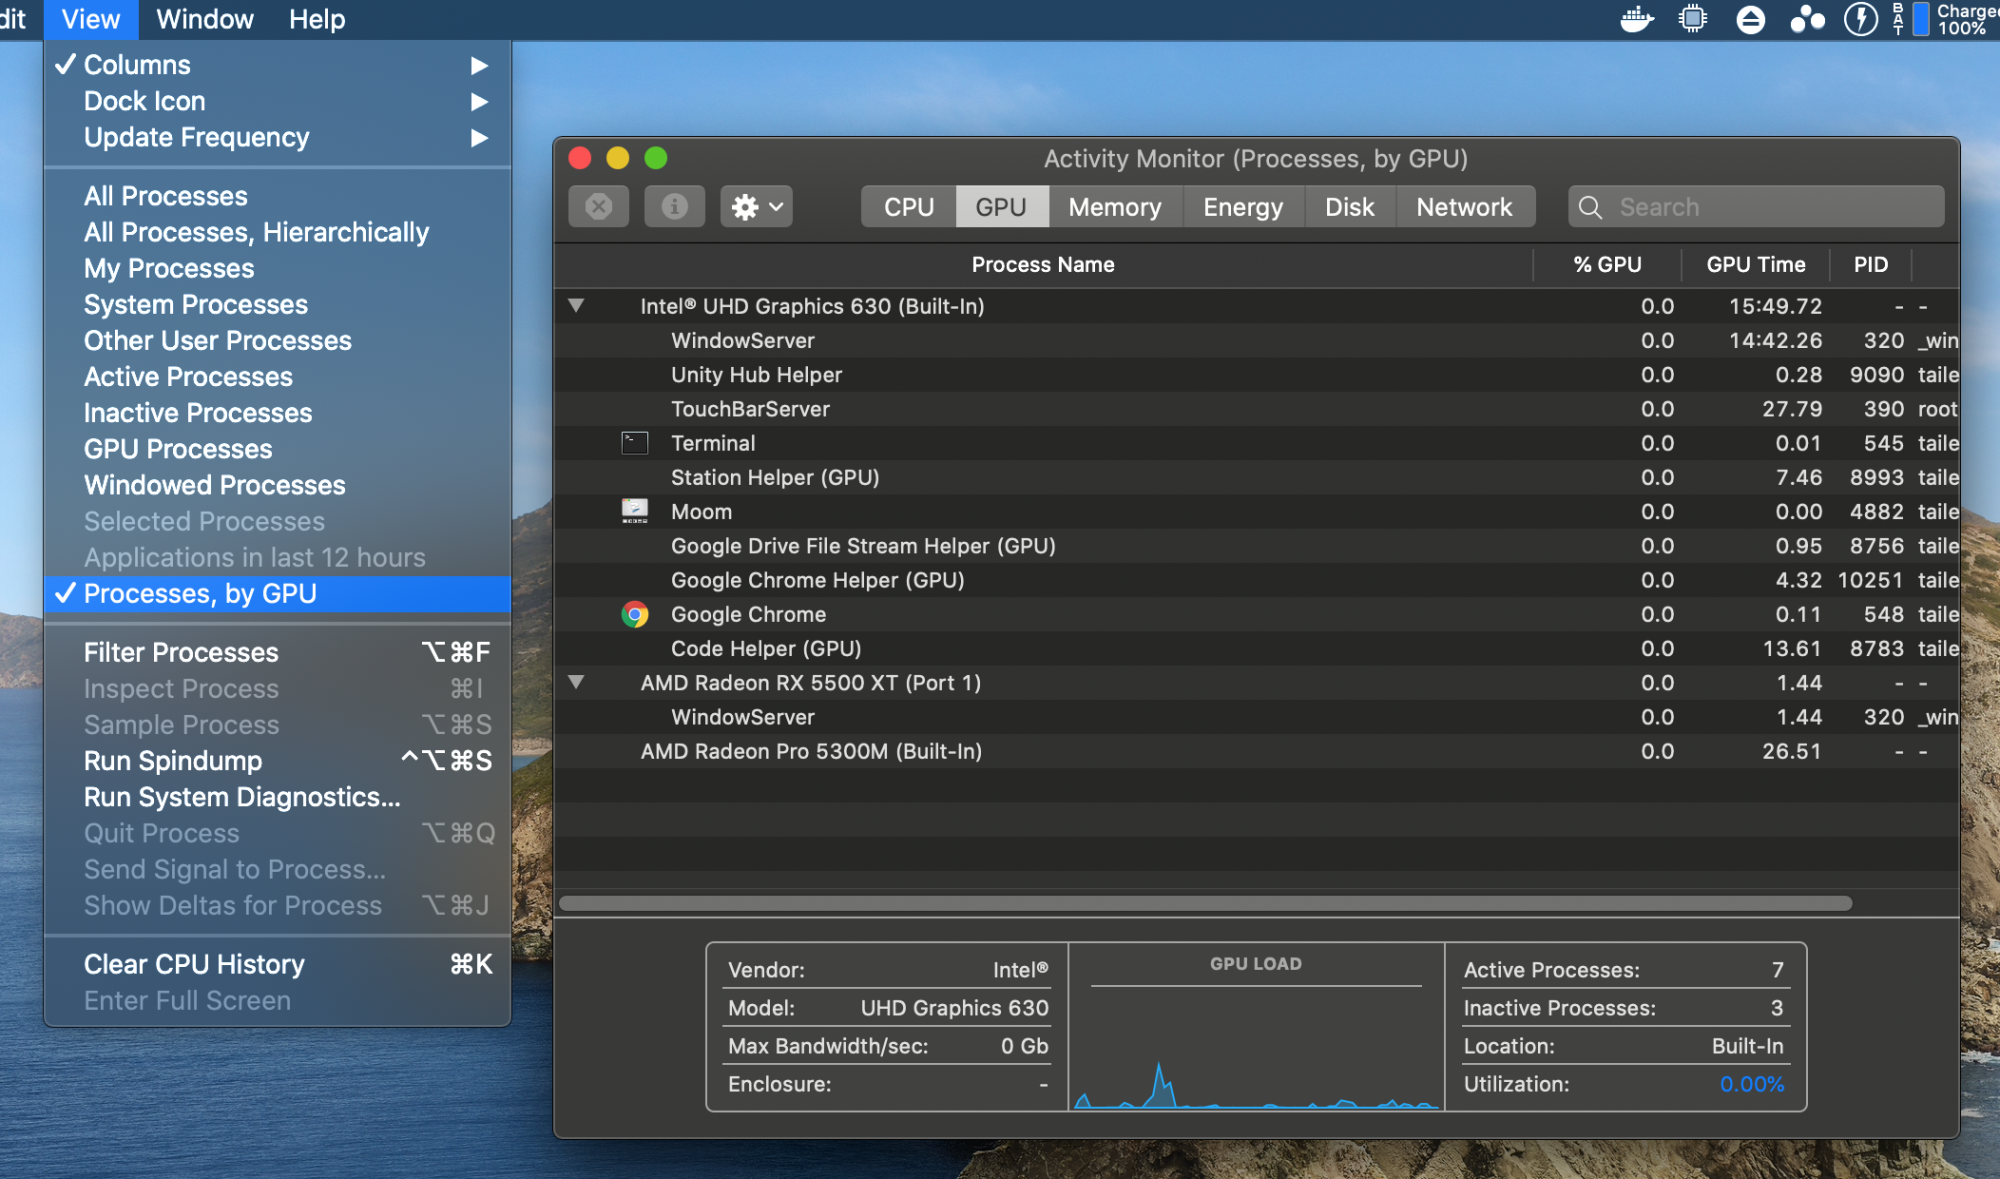Switch to the Memory tab
The width and height of the screenshot is (2000, 1179).
coord(1115,207)
